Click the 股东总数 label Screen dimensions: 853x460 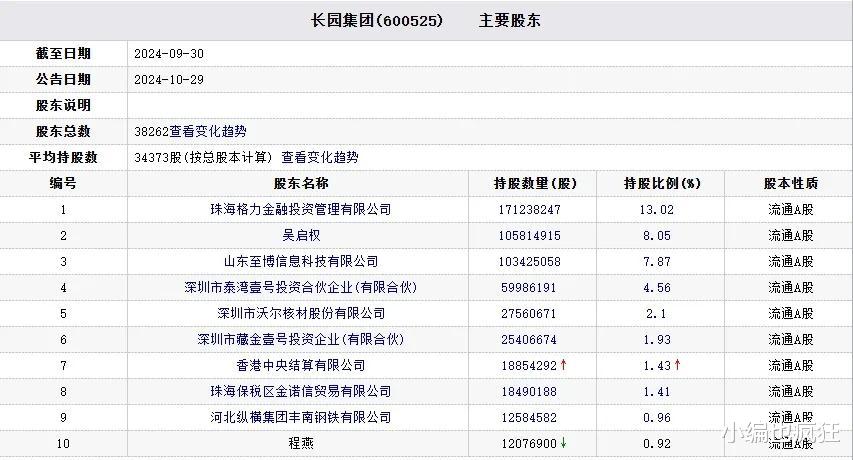(x=63, y=132)
